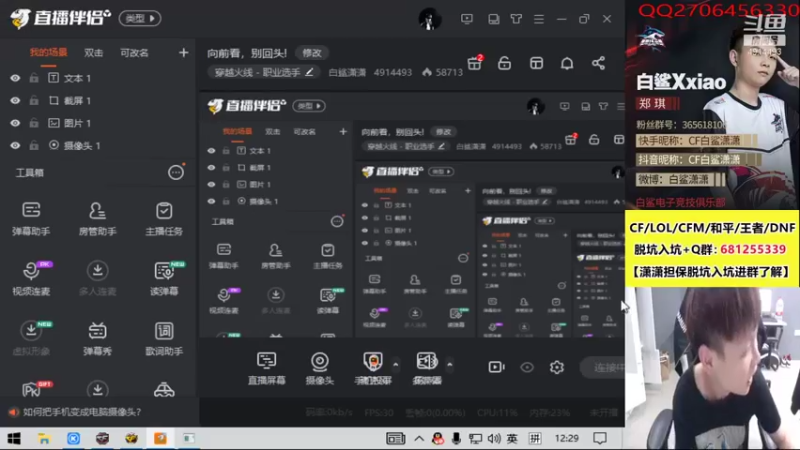
Task: Click the 穿越火线 - 职业选手 category label
Action: 257,72
